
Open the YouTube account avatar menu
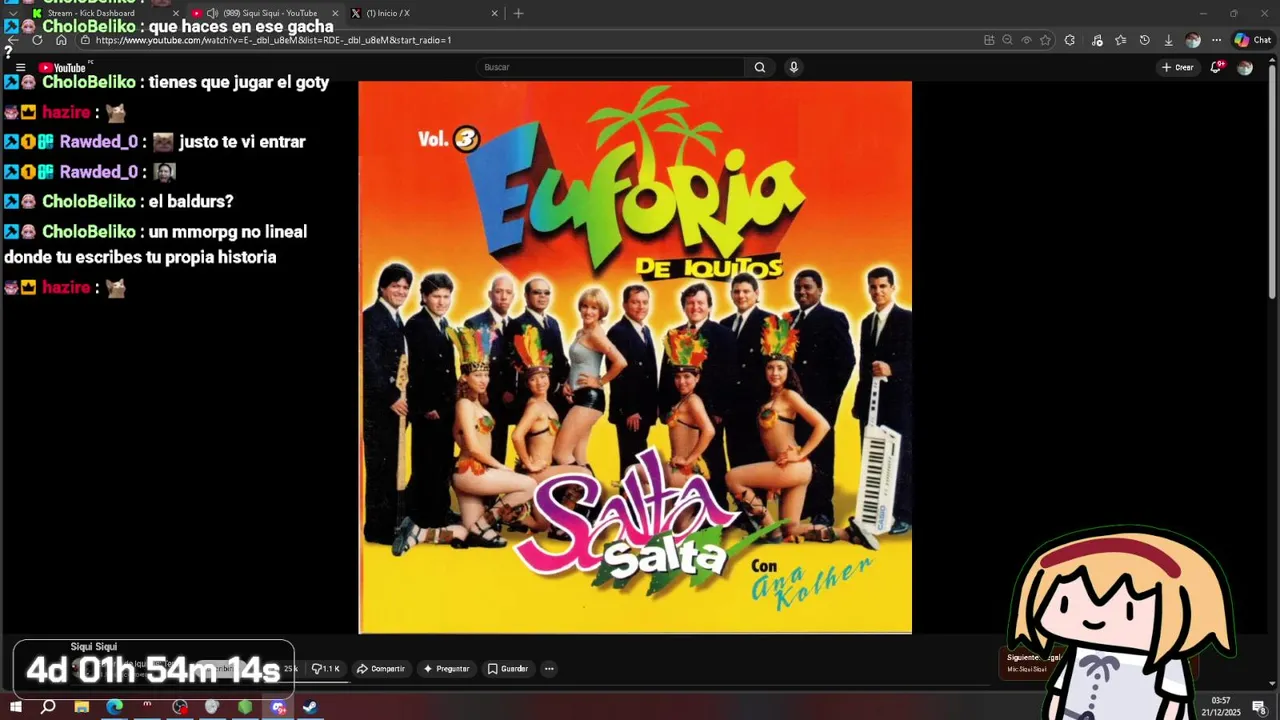coord(1245,67)
